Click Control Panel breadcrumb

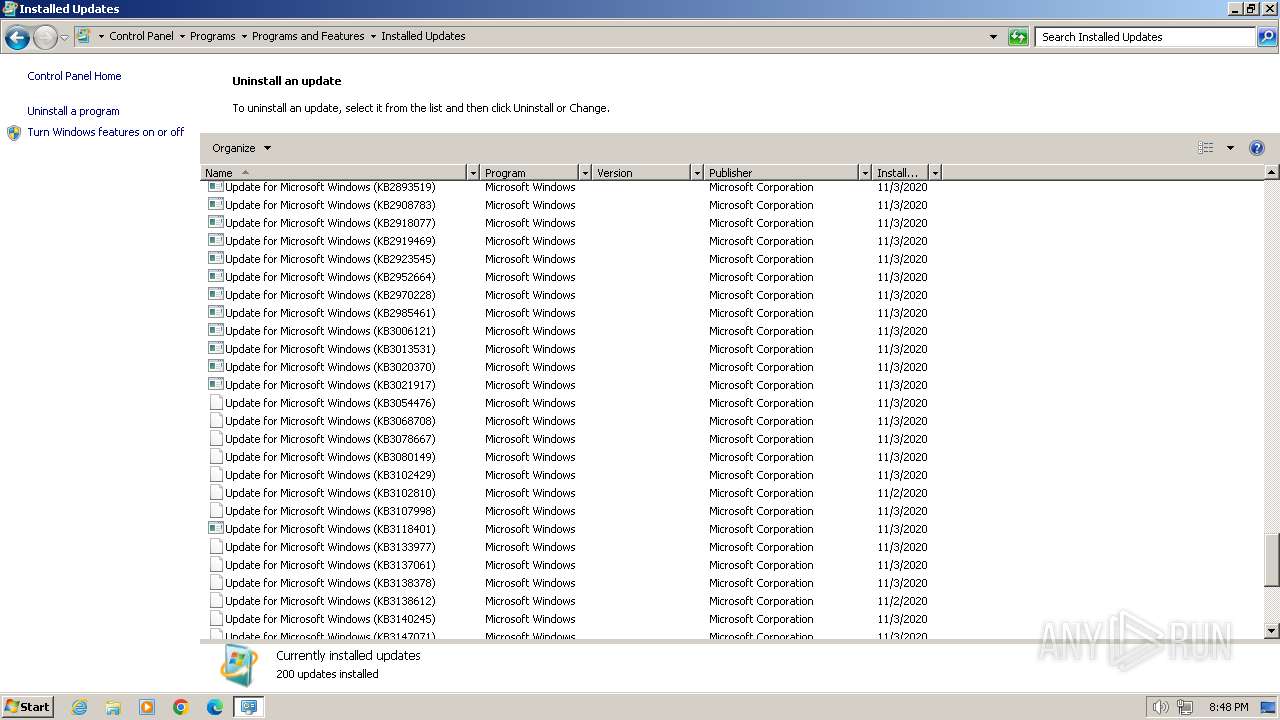tap(141, 36)
